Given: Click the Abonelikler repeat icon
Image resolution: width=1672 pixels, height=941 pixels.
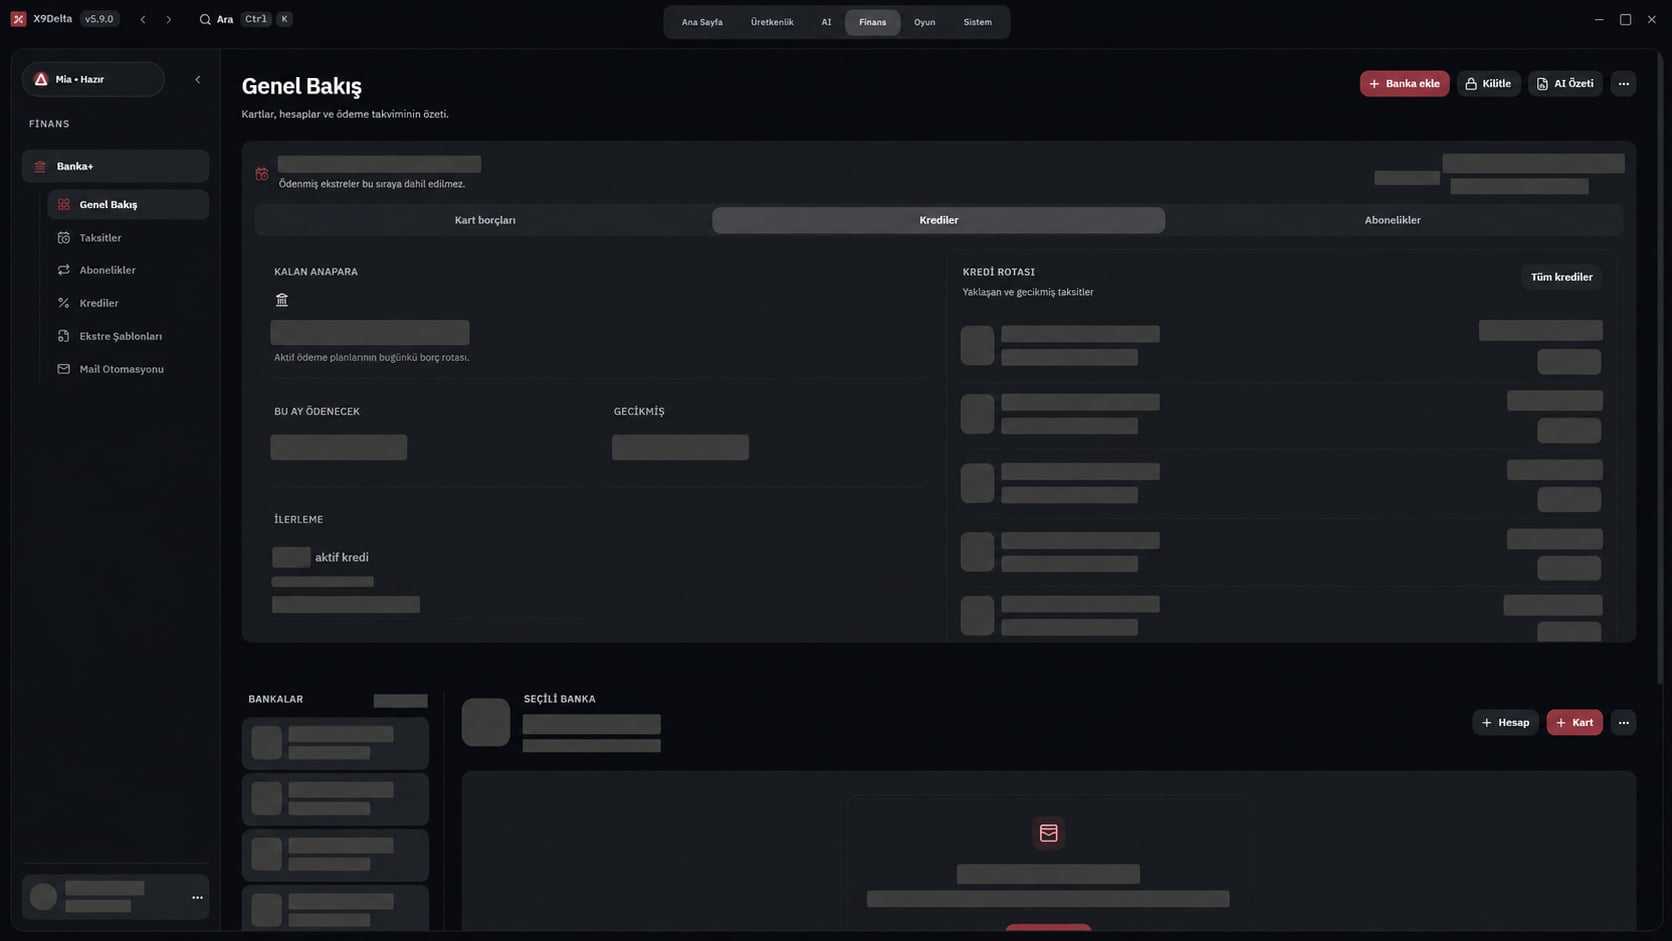Looking at the screenshot, I should (64, 270).
